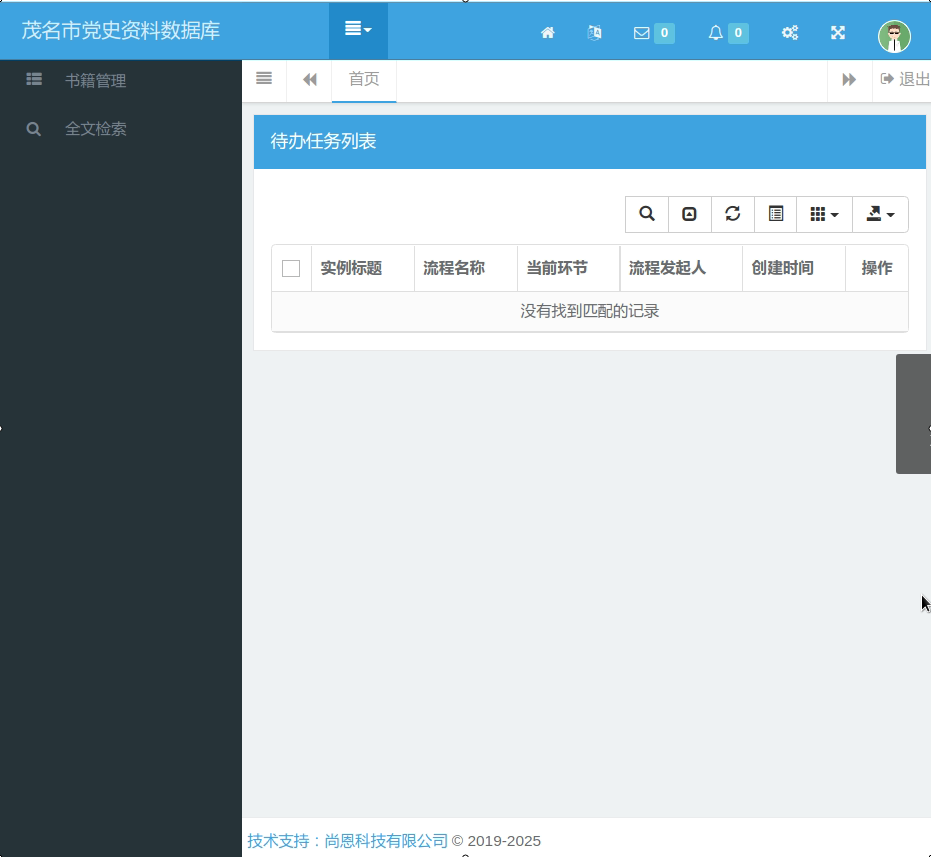The width and height of the screenshot is (931, 857).
Task: Open the home icon in the top navbar
Action: (547, 32)
